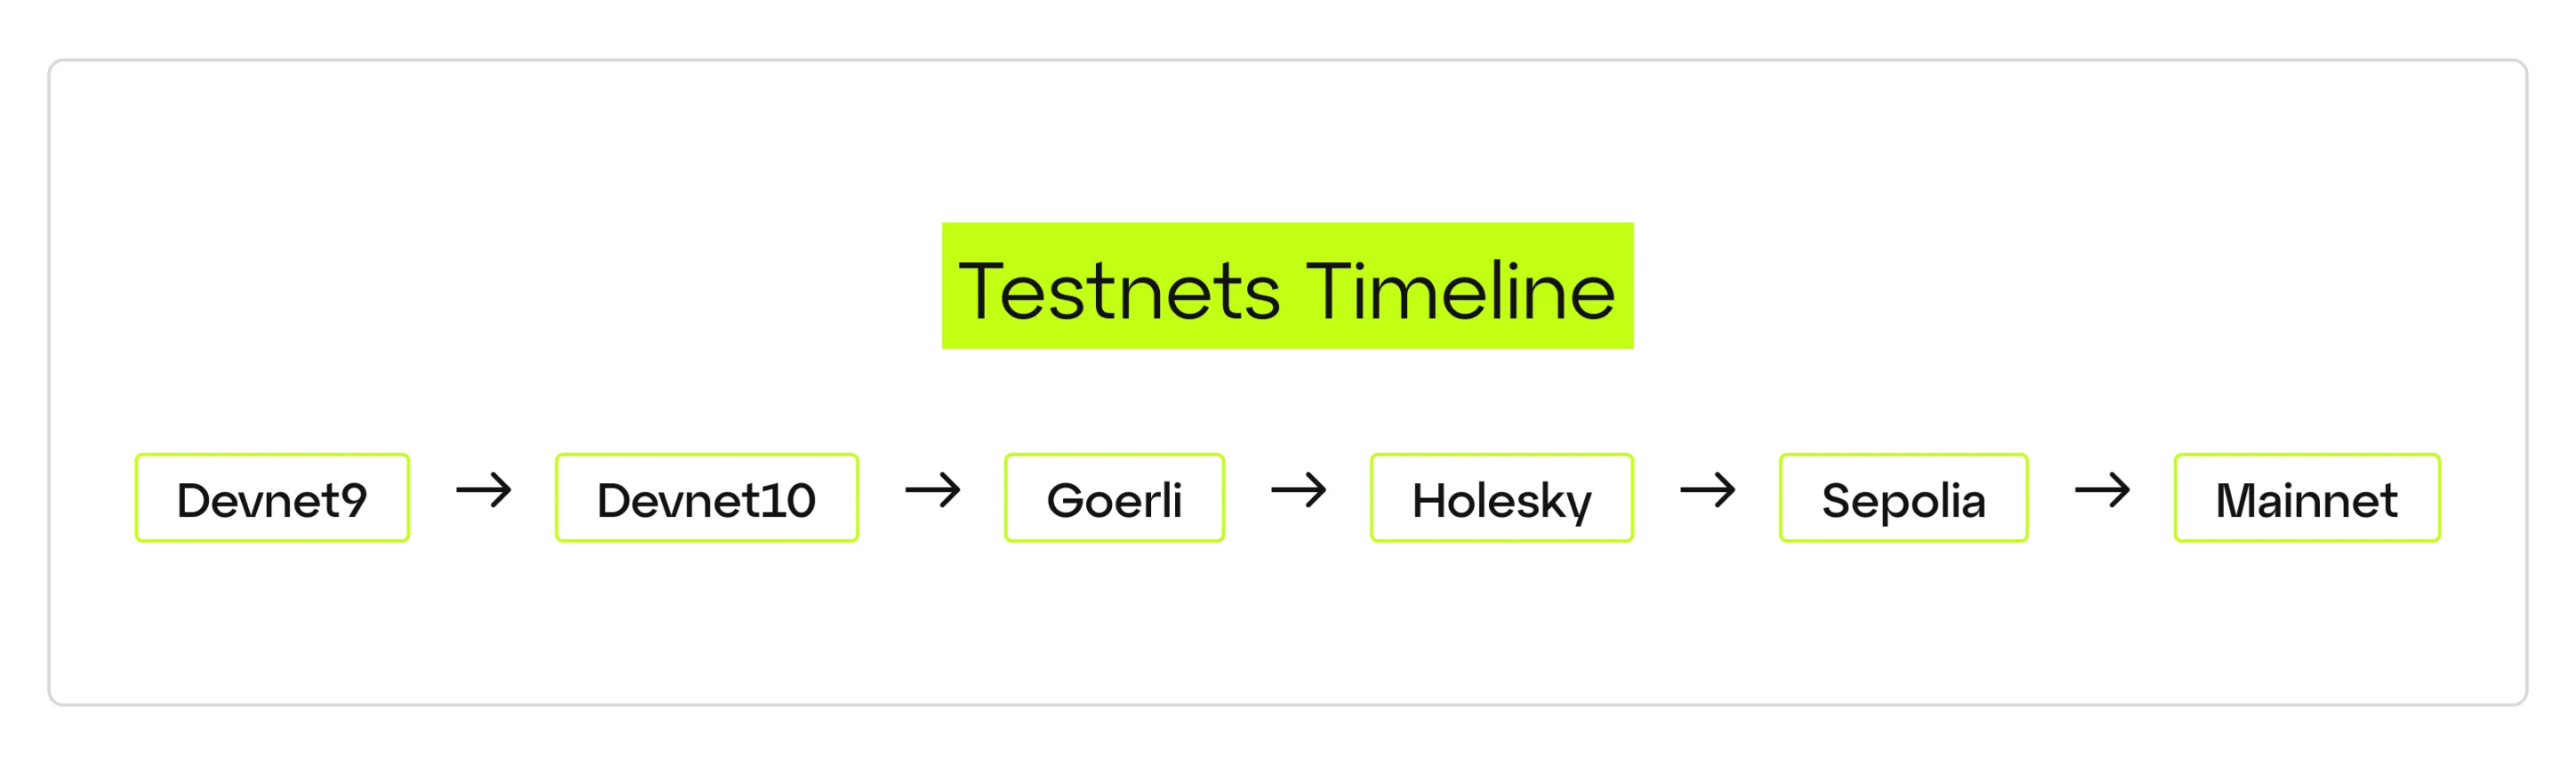
Task: Select the Mainnet box
Action: pos(2306,498)
